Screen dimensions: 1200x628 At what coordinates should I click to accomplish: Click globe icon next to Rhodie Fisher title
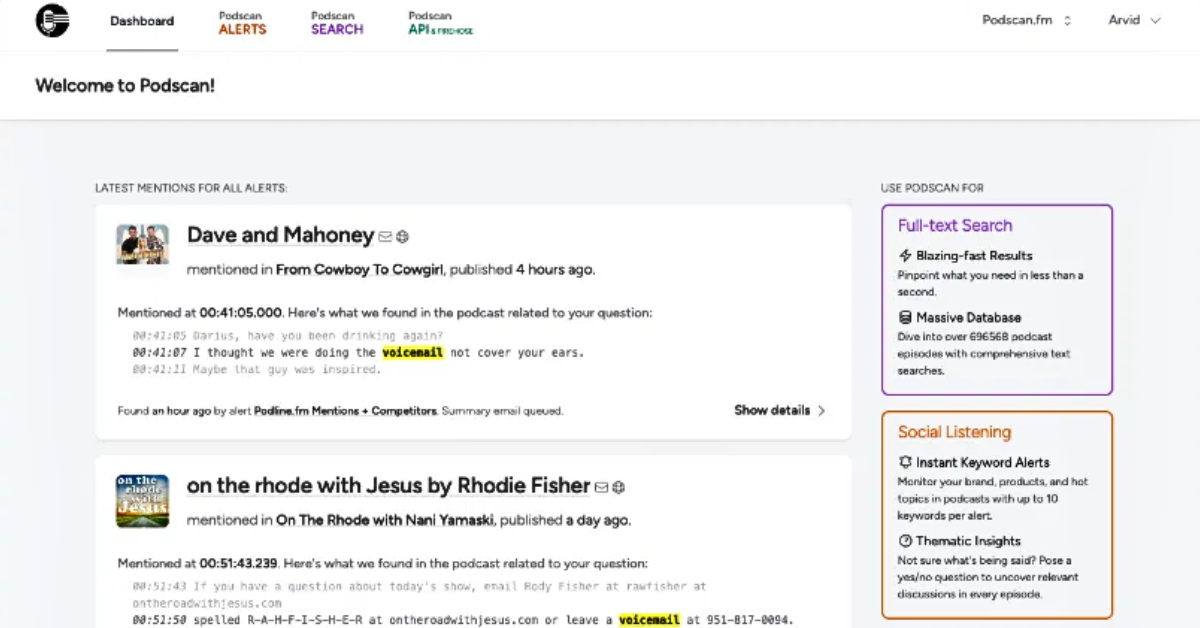[618, 488]
